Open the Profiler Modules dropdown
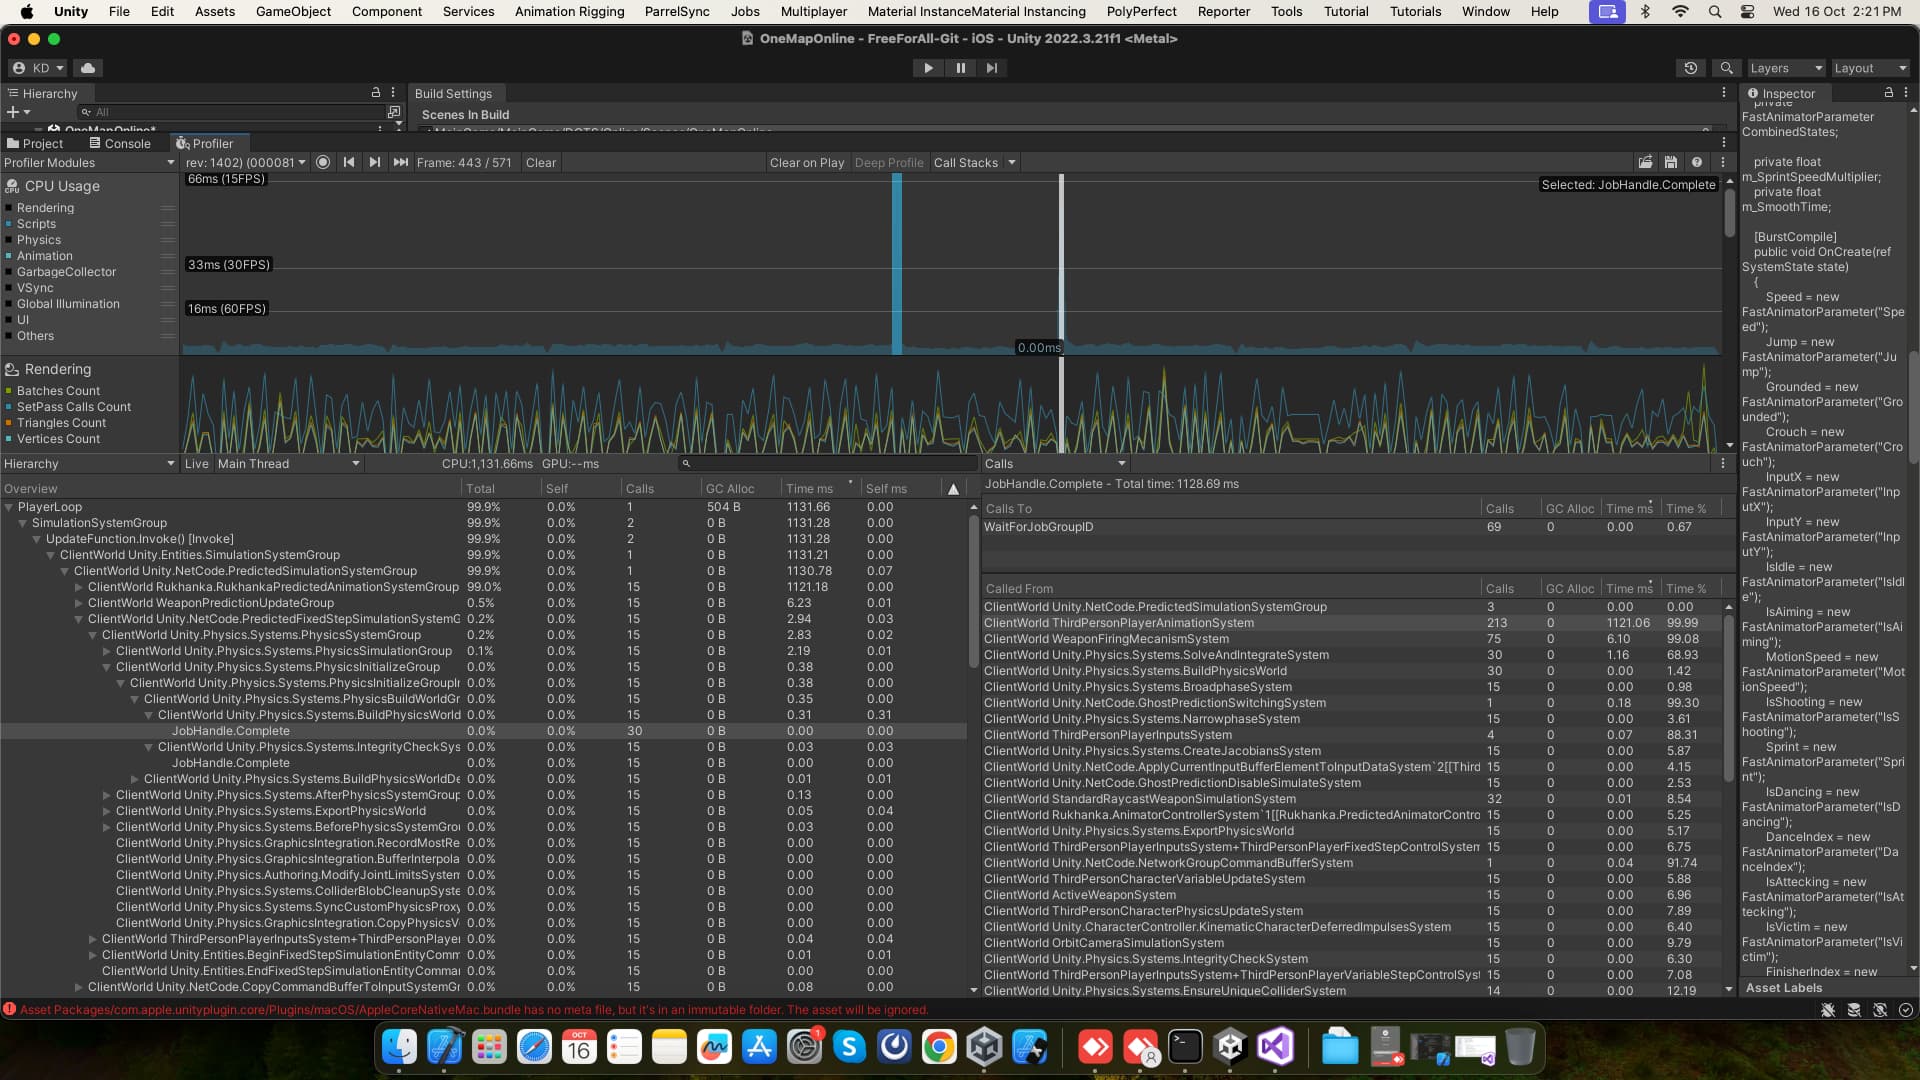Screen dimensions: 1920x1080 (88, 163)
